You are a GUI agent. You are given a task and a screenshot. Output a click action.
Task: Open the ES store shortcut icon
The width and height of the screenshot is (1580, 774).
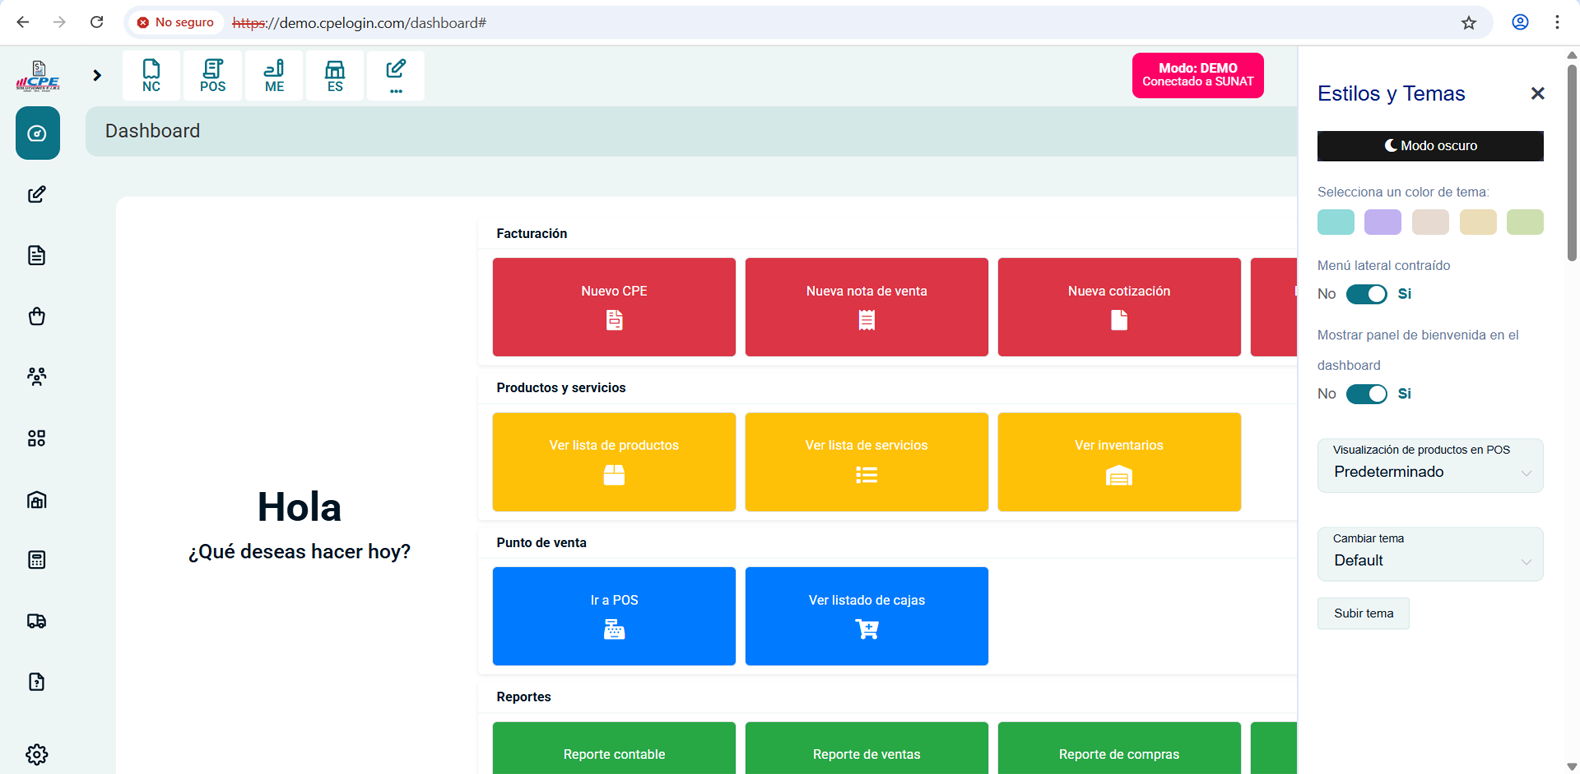(x=335, y=76)
